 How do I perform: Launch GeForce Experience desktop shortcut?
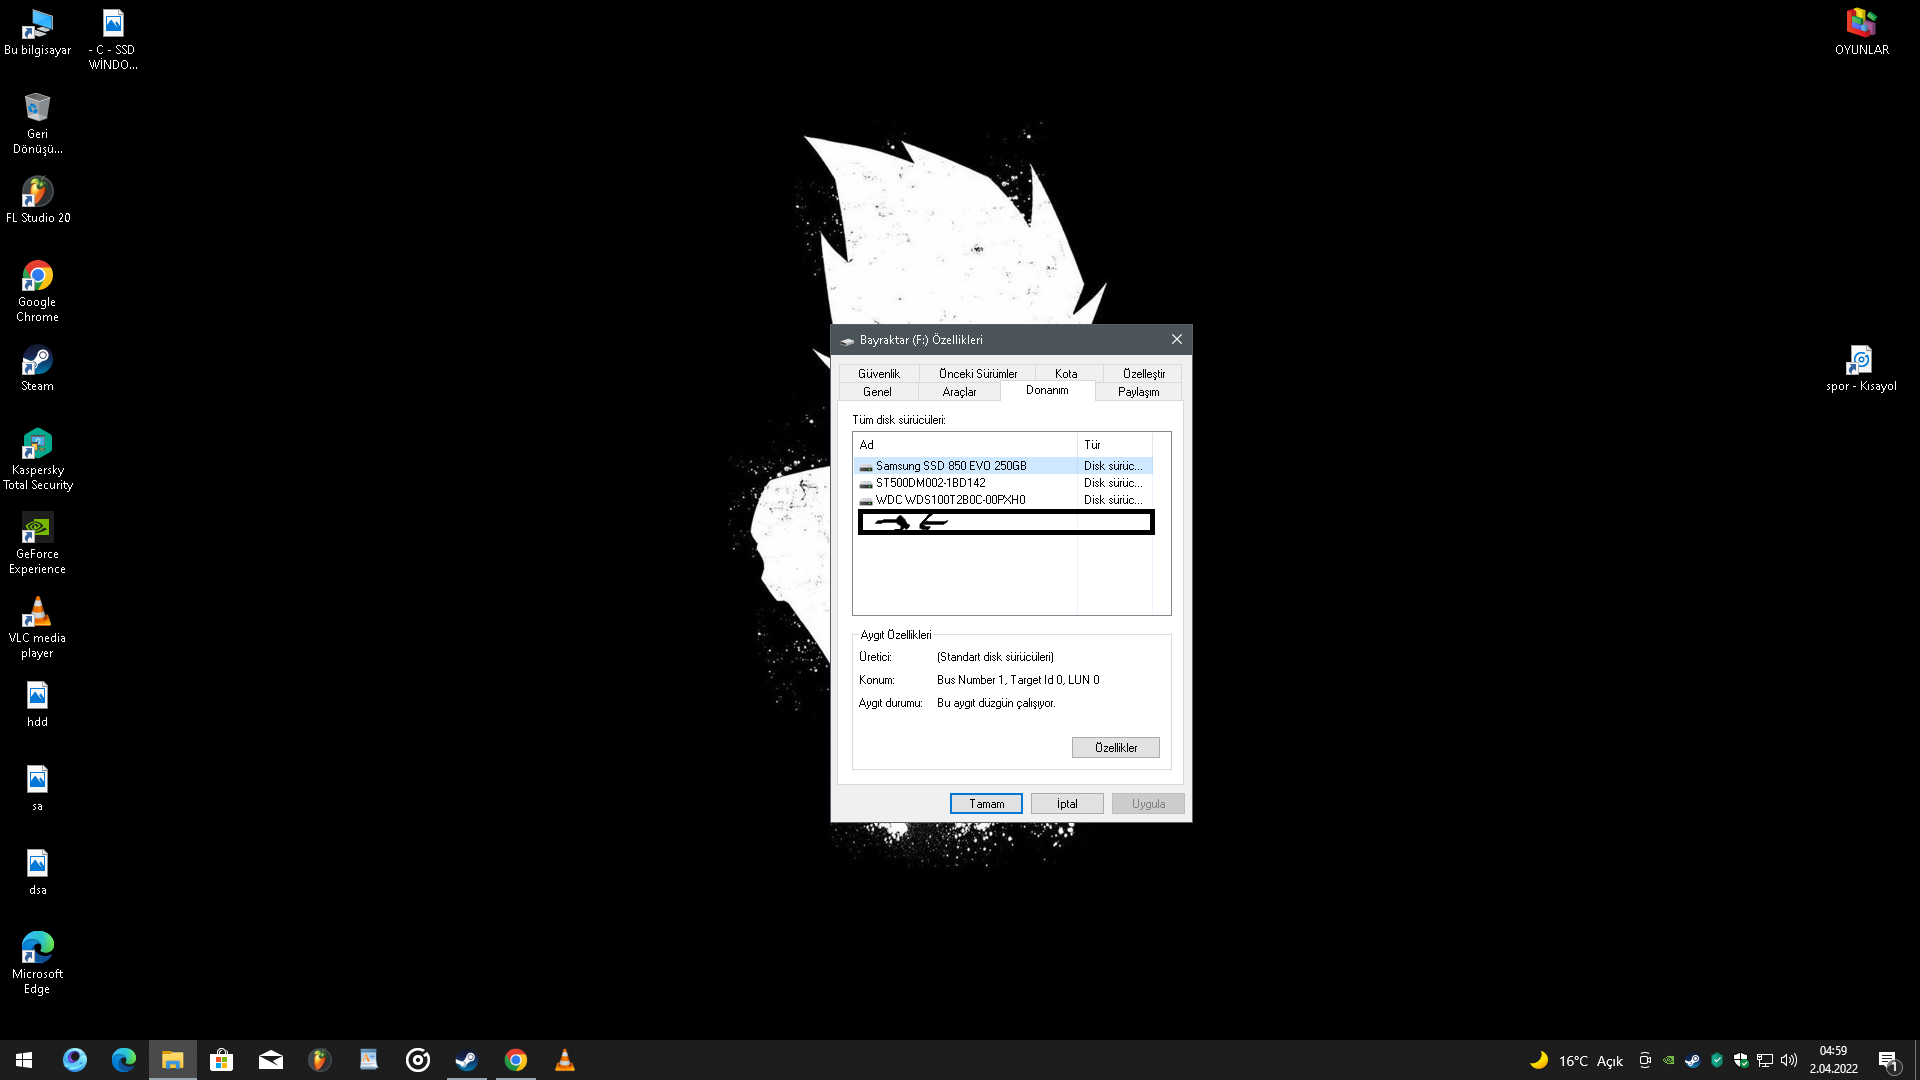click(x=37, y=529)
